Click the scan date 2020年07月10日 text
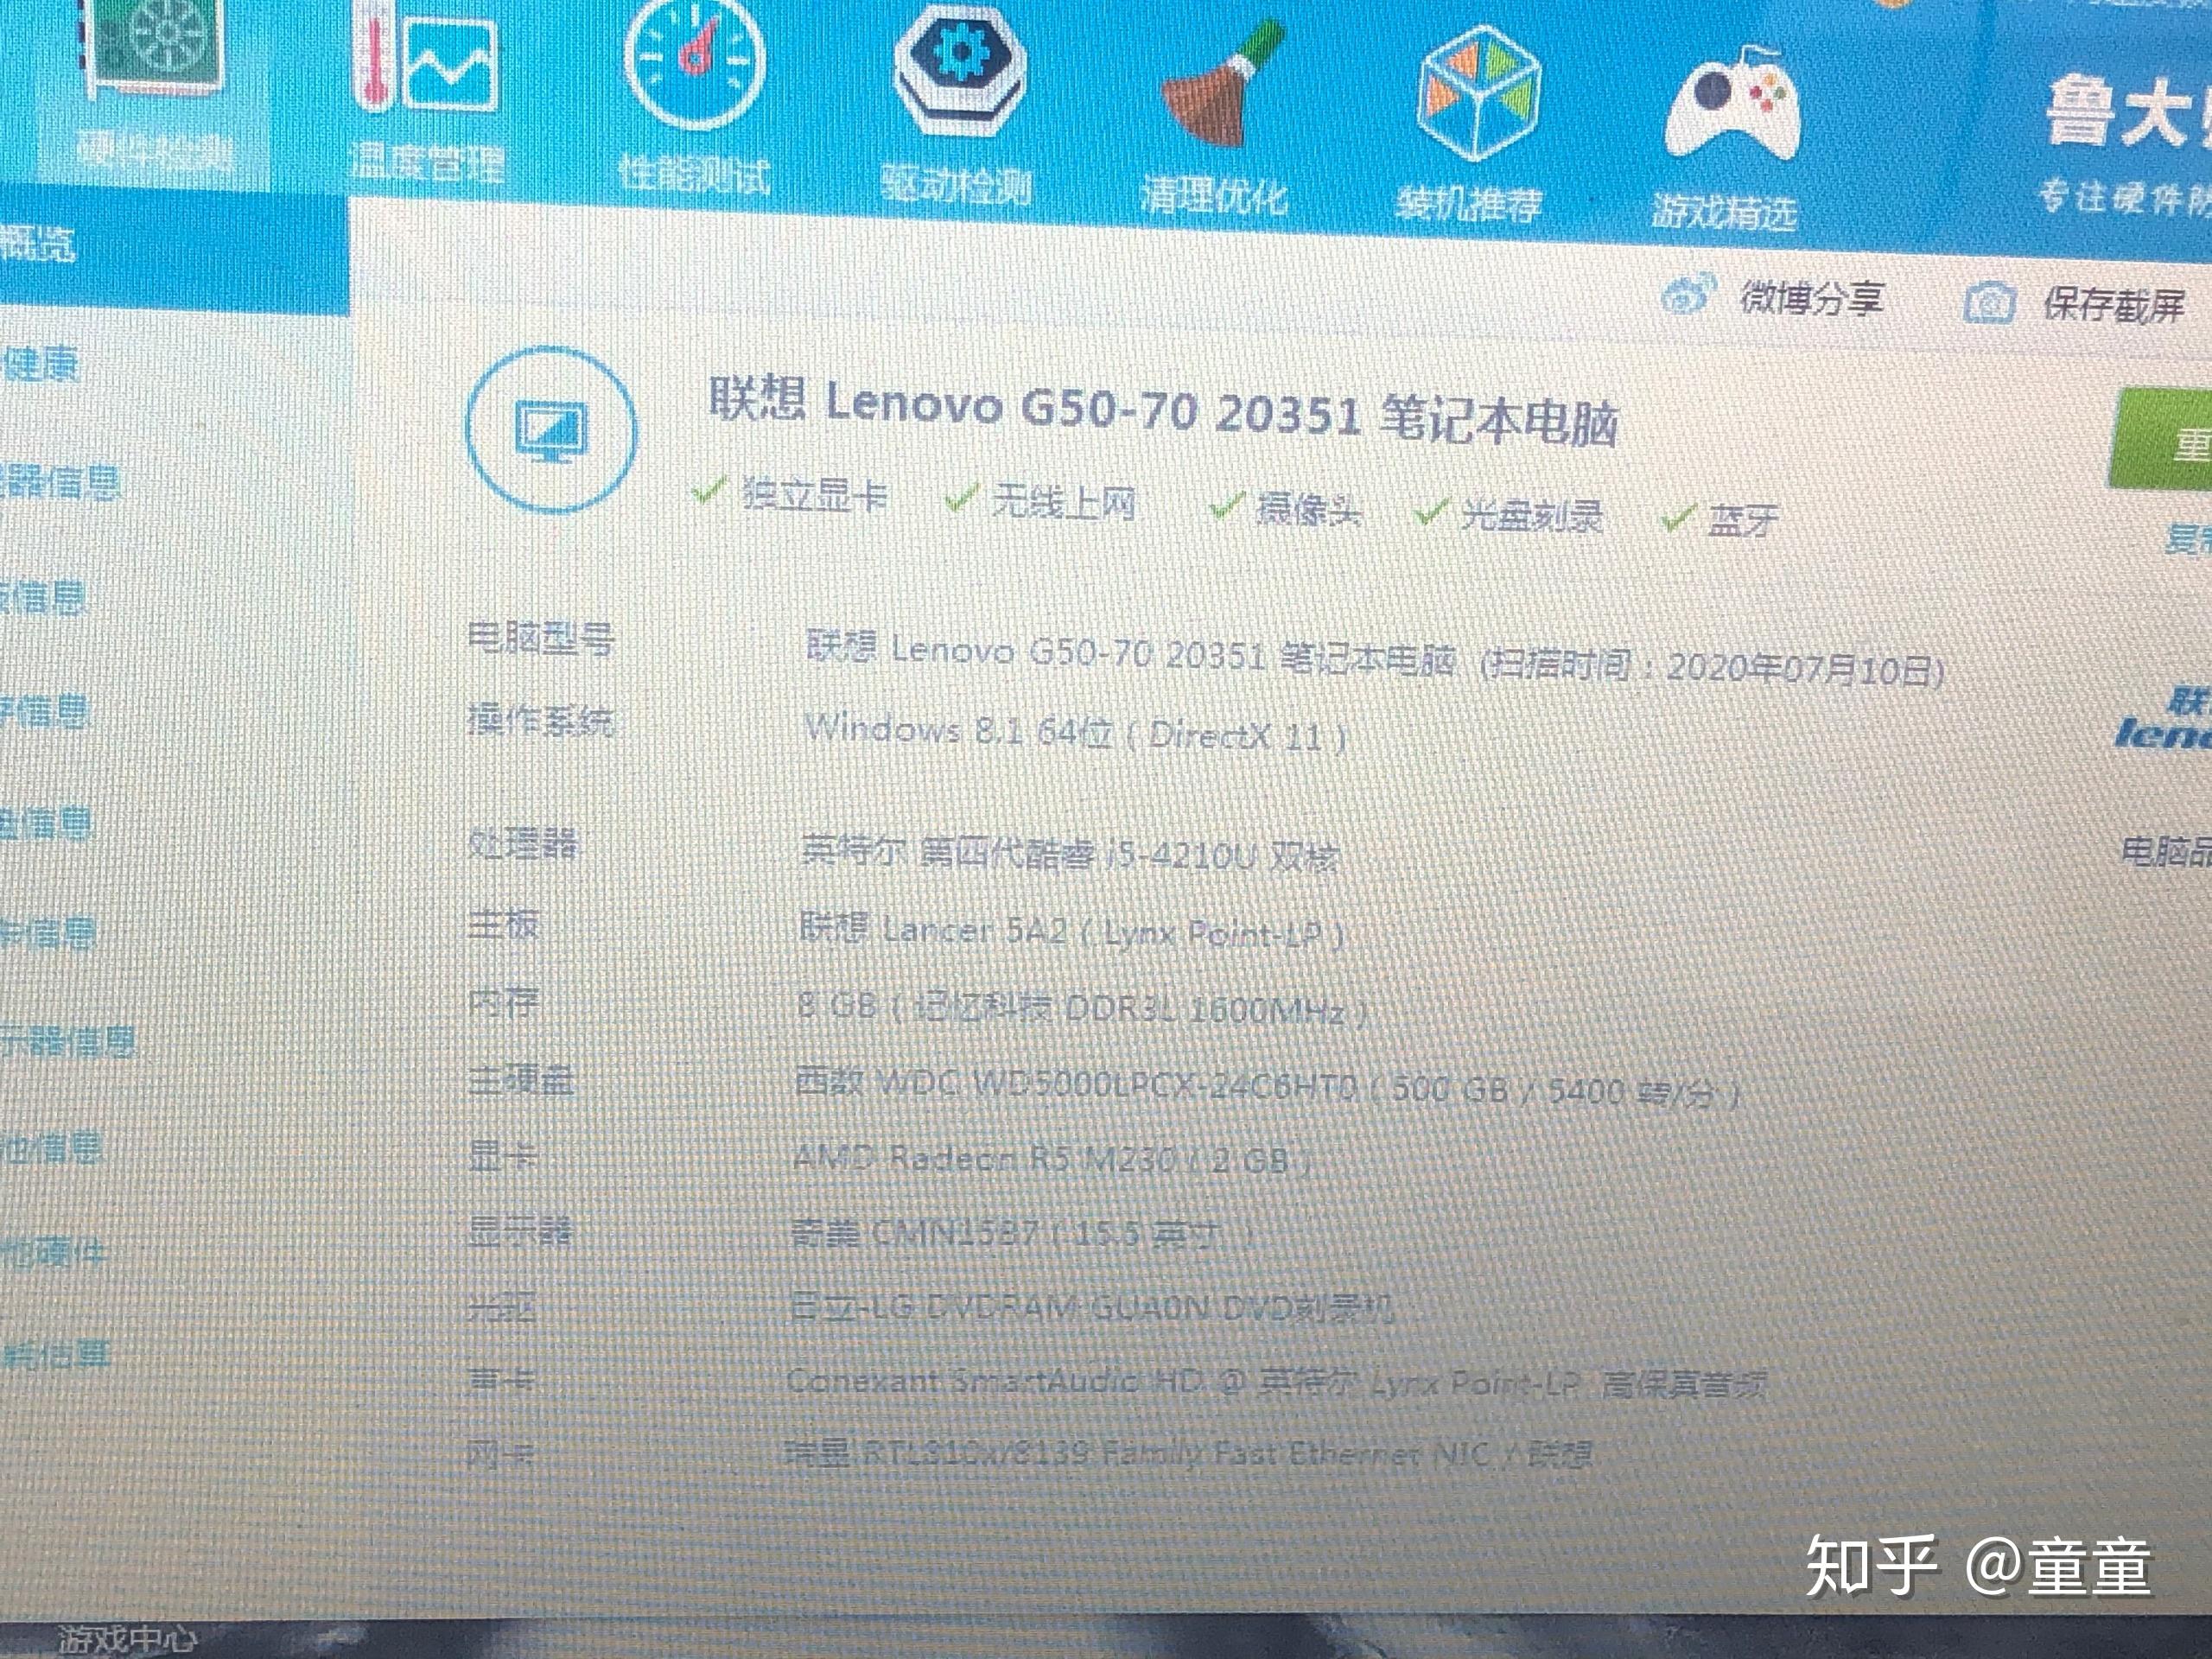Viewport: 2212px width, 1659px height. (1804, 668)
